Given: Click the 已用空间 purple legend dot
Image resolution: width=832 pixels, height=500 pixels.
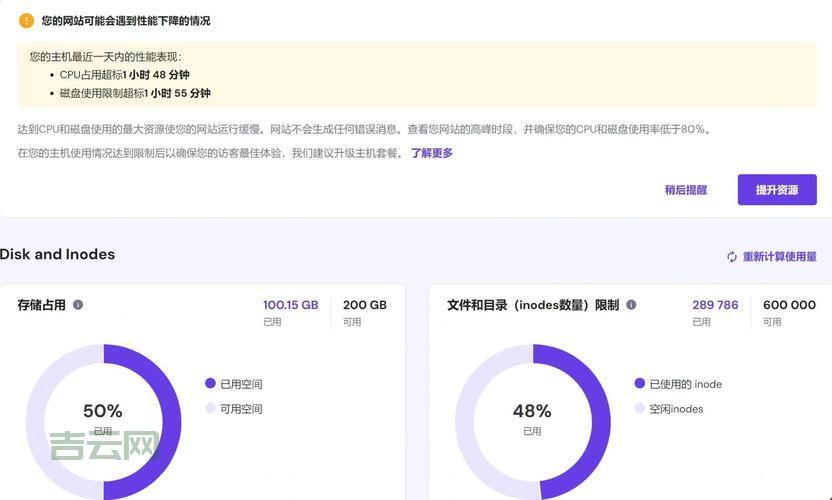Looking at the screenshot, I should click(210, 383).
